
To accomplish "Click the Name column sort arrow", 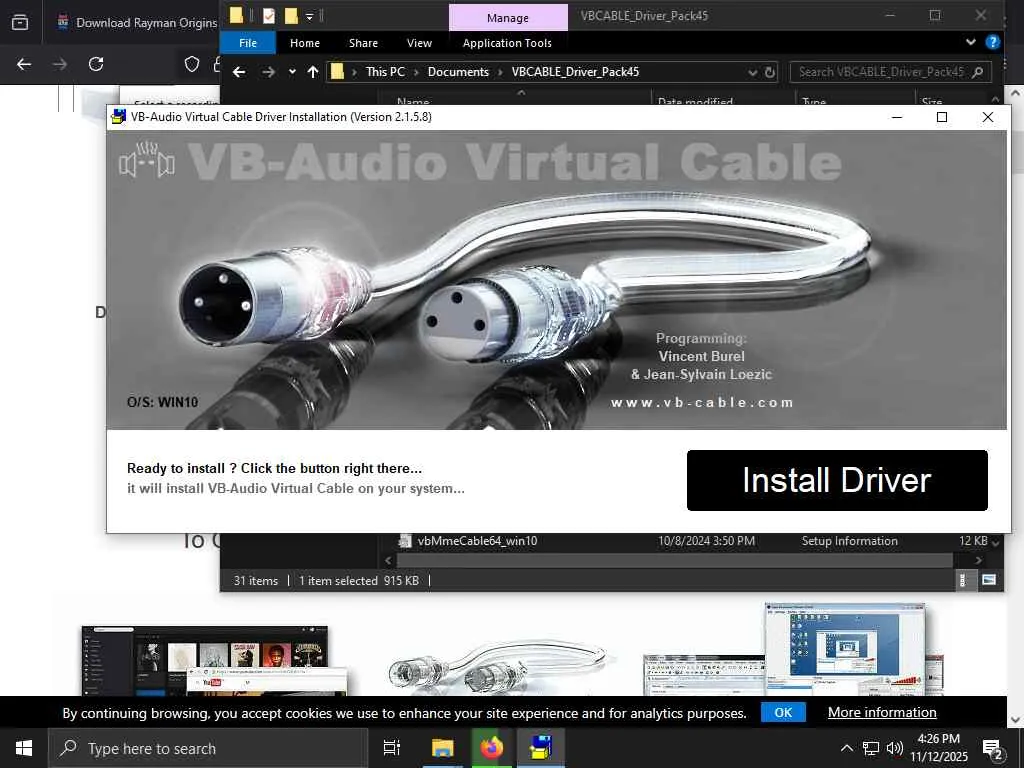I will tap(521, 93).
